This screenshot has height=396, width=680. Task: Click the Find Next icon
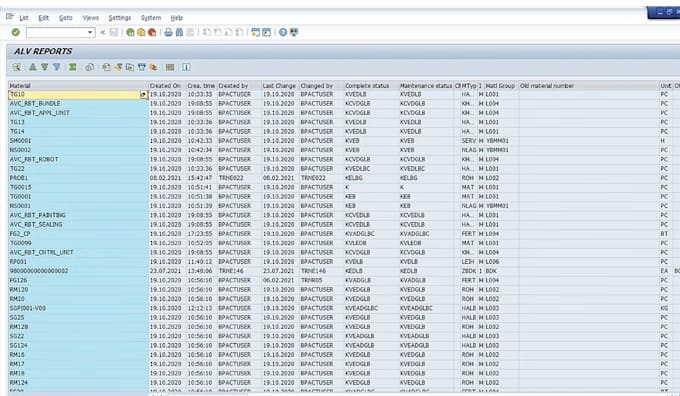point(190,32)
